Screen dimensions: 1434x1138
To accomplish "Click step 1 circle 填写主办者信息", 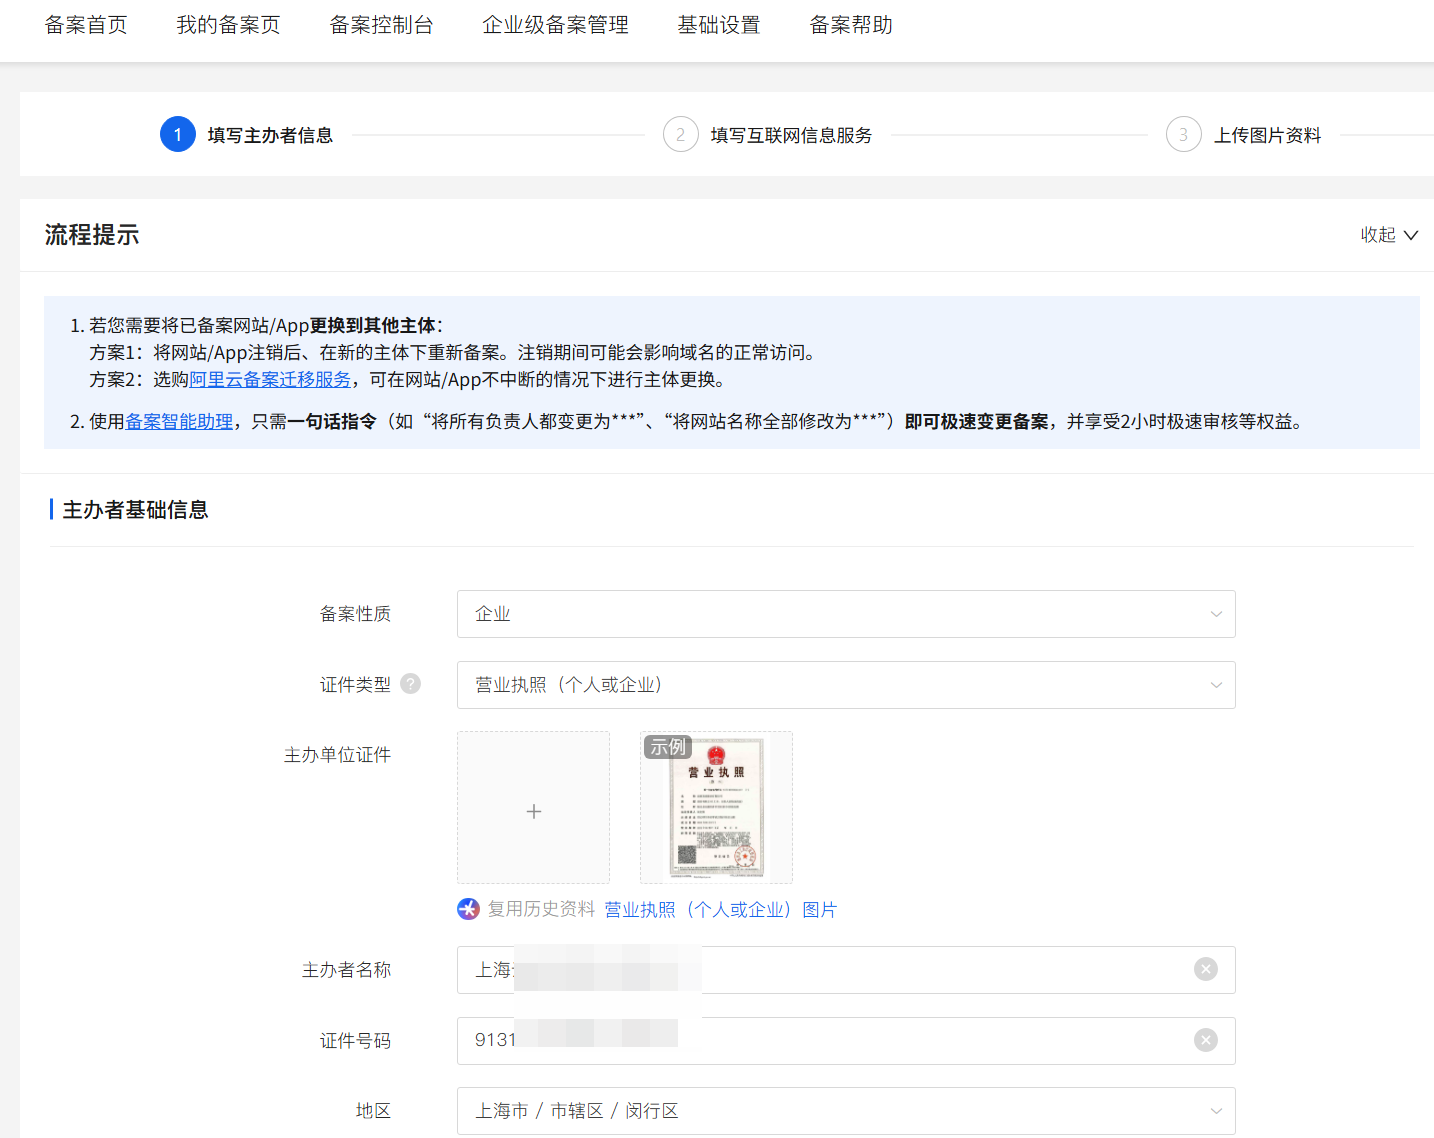I will click(x=178, y=134).
